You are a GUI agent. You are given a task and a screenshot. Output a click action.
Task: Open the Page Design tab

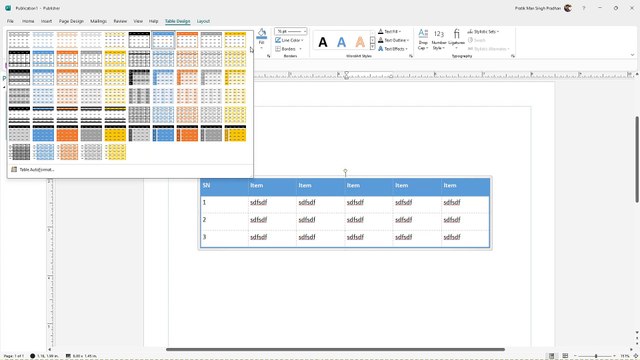click(x=71, y=21)
